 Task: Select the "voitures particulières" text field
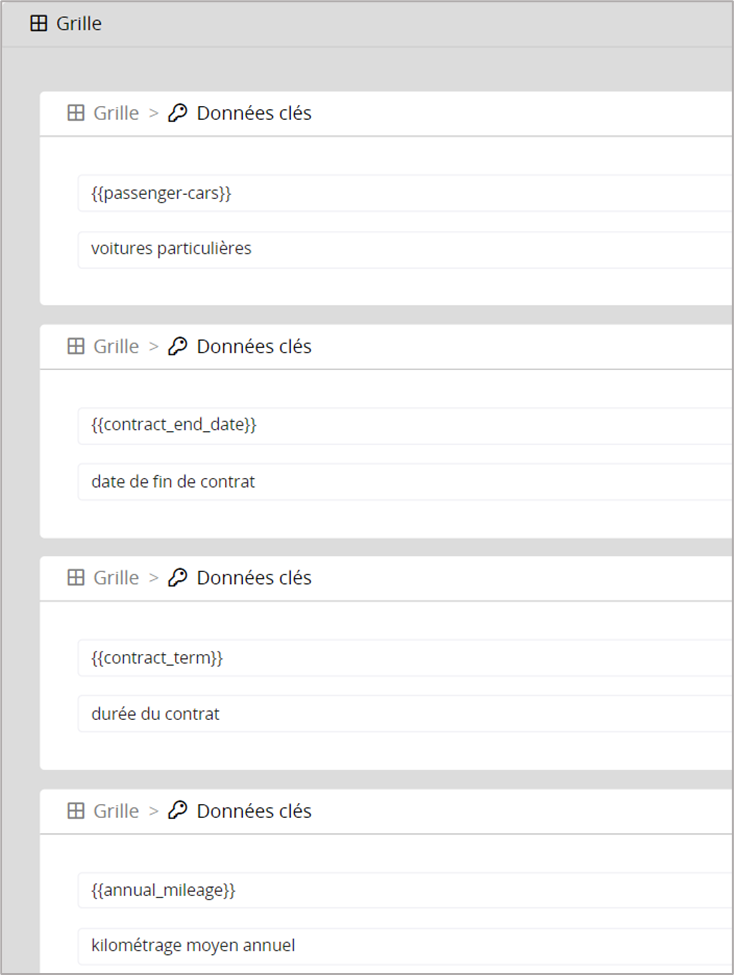pyautogui.click(x=400, y=249)
